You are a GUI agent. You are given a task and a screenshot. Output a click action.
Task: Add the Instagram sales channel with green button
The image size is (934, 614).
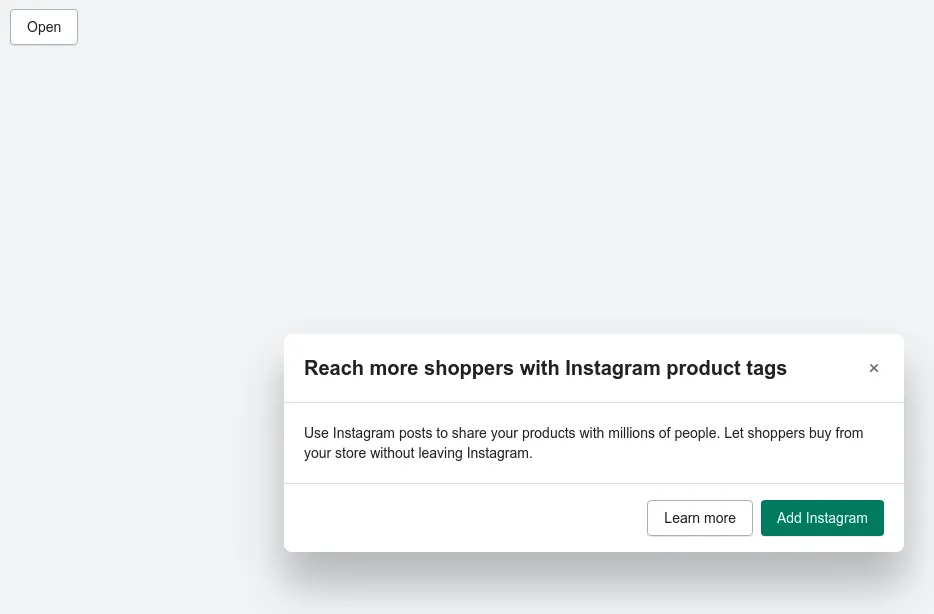tap(822, 518)
